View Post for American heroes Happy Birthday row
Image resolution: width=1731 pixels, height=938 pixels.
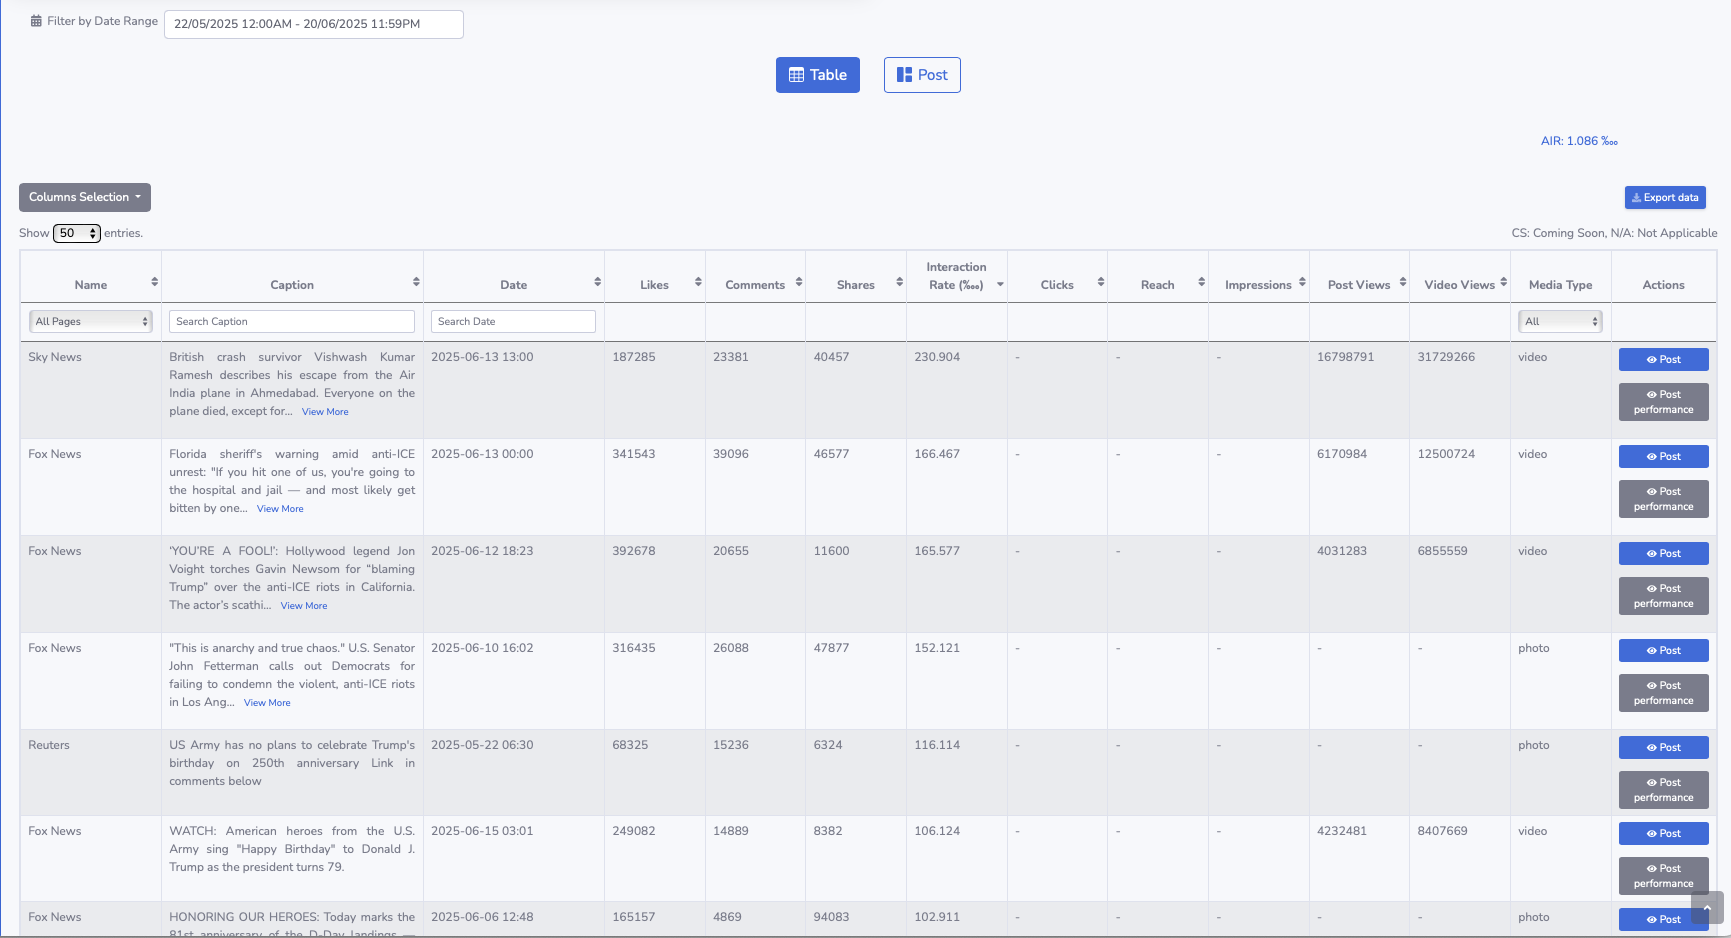pos(1664,834)
